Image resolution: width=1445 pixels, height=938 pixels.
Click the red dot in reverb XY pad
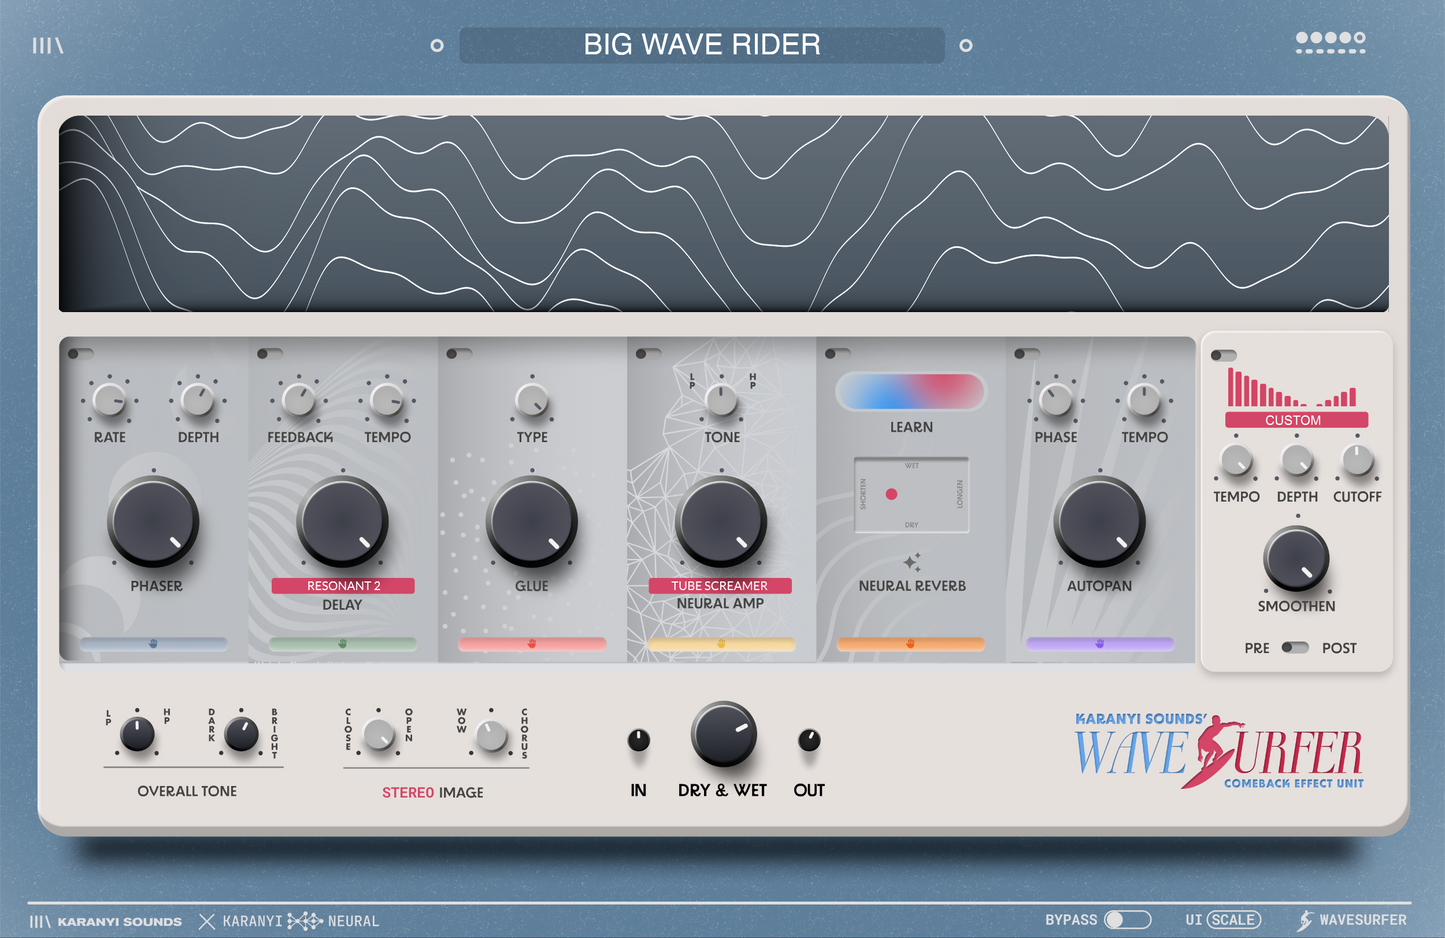pos(891,494)
